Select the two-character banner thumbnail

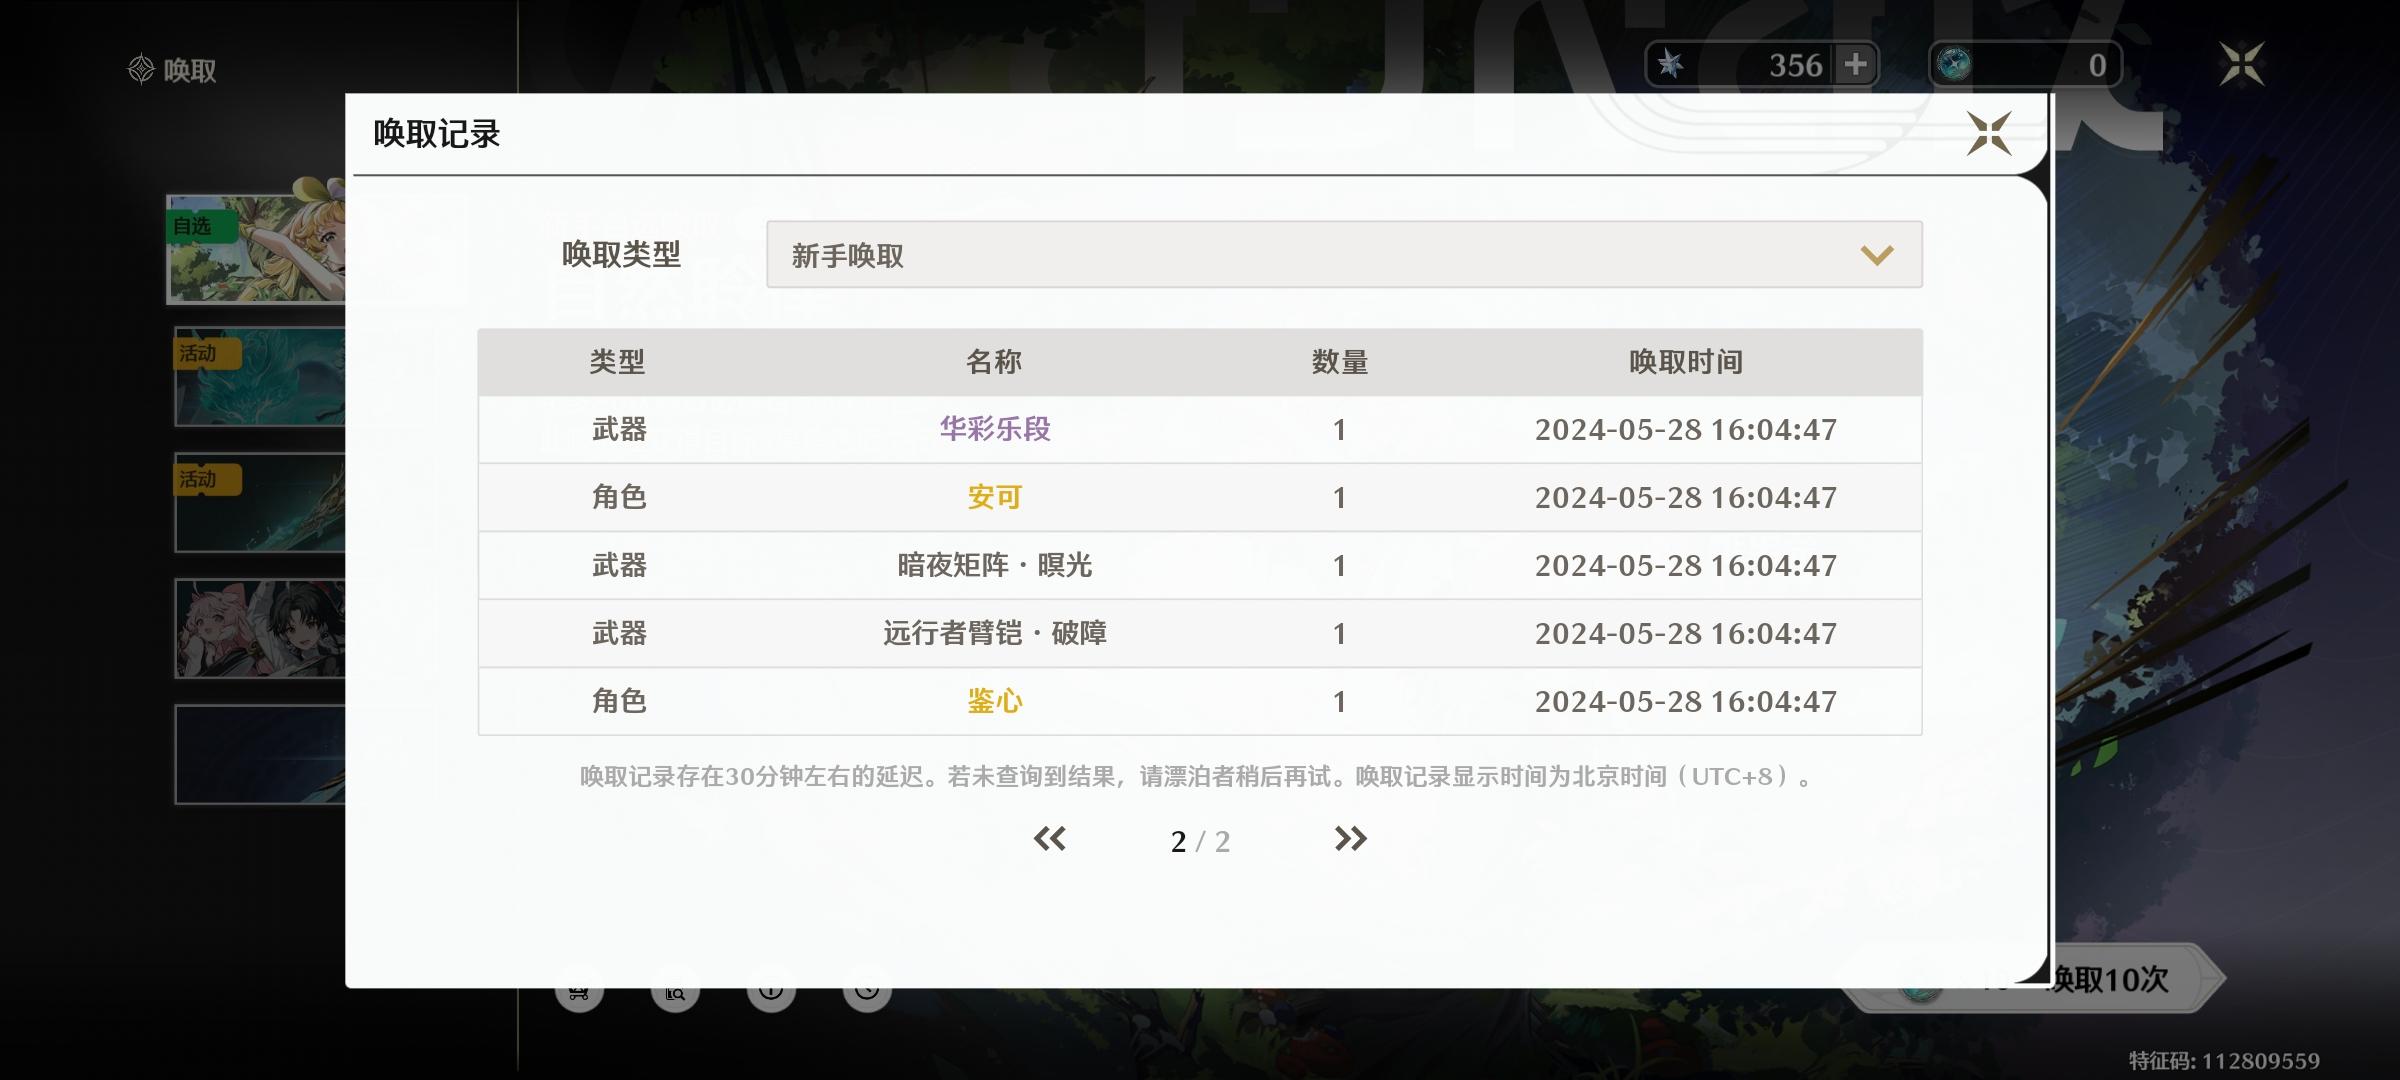[260, 629]
